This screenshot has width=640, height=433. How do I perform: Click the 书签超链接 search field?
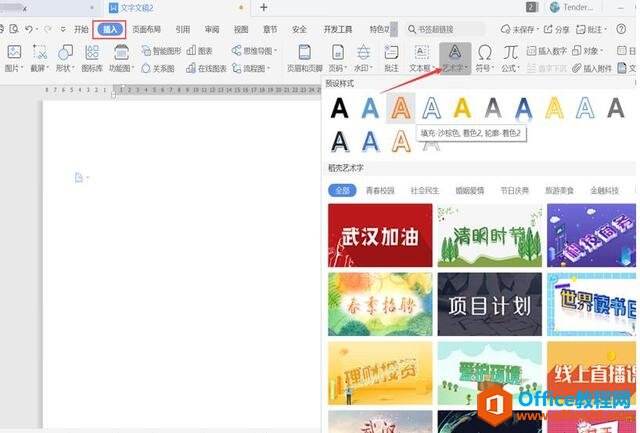click(x=446, y=29)
